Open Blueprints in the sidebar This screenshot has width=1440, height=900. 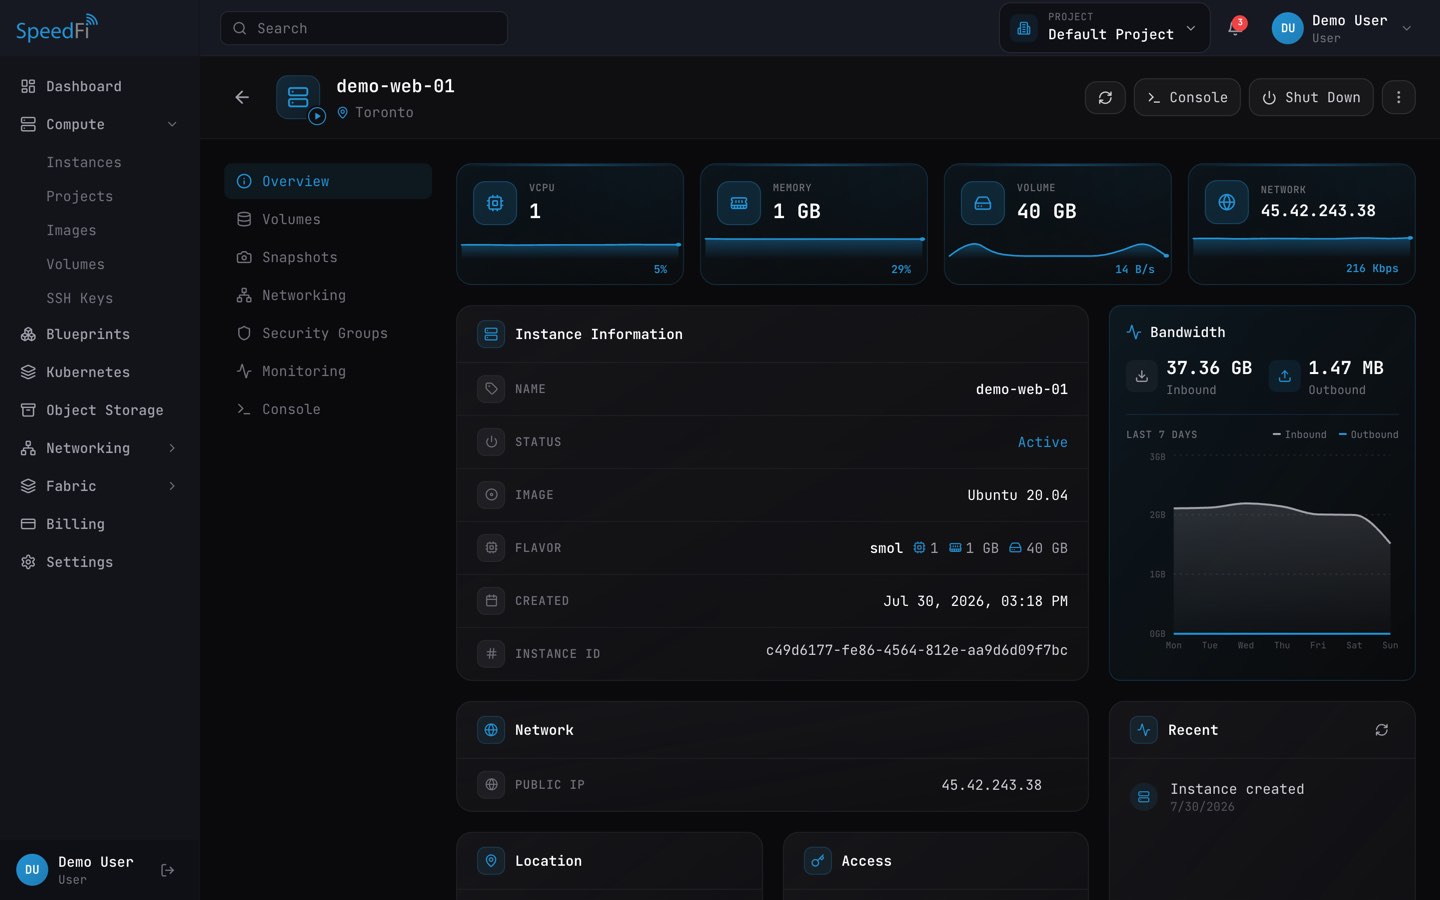(100, 334)
